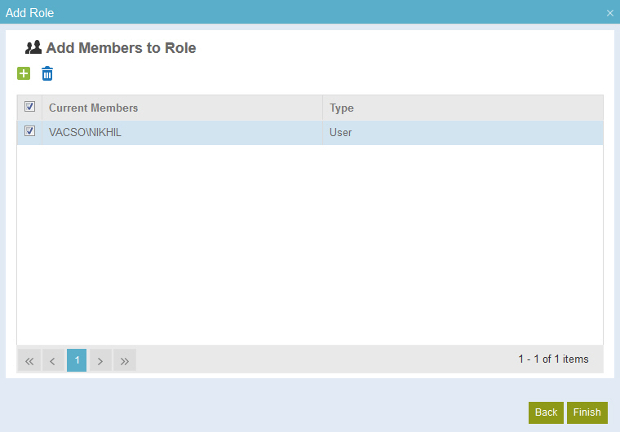Viewport: 620px width, 432px height.
Task: Sort by Current Members column header
Action: [93, 108]
